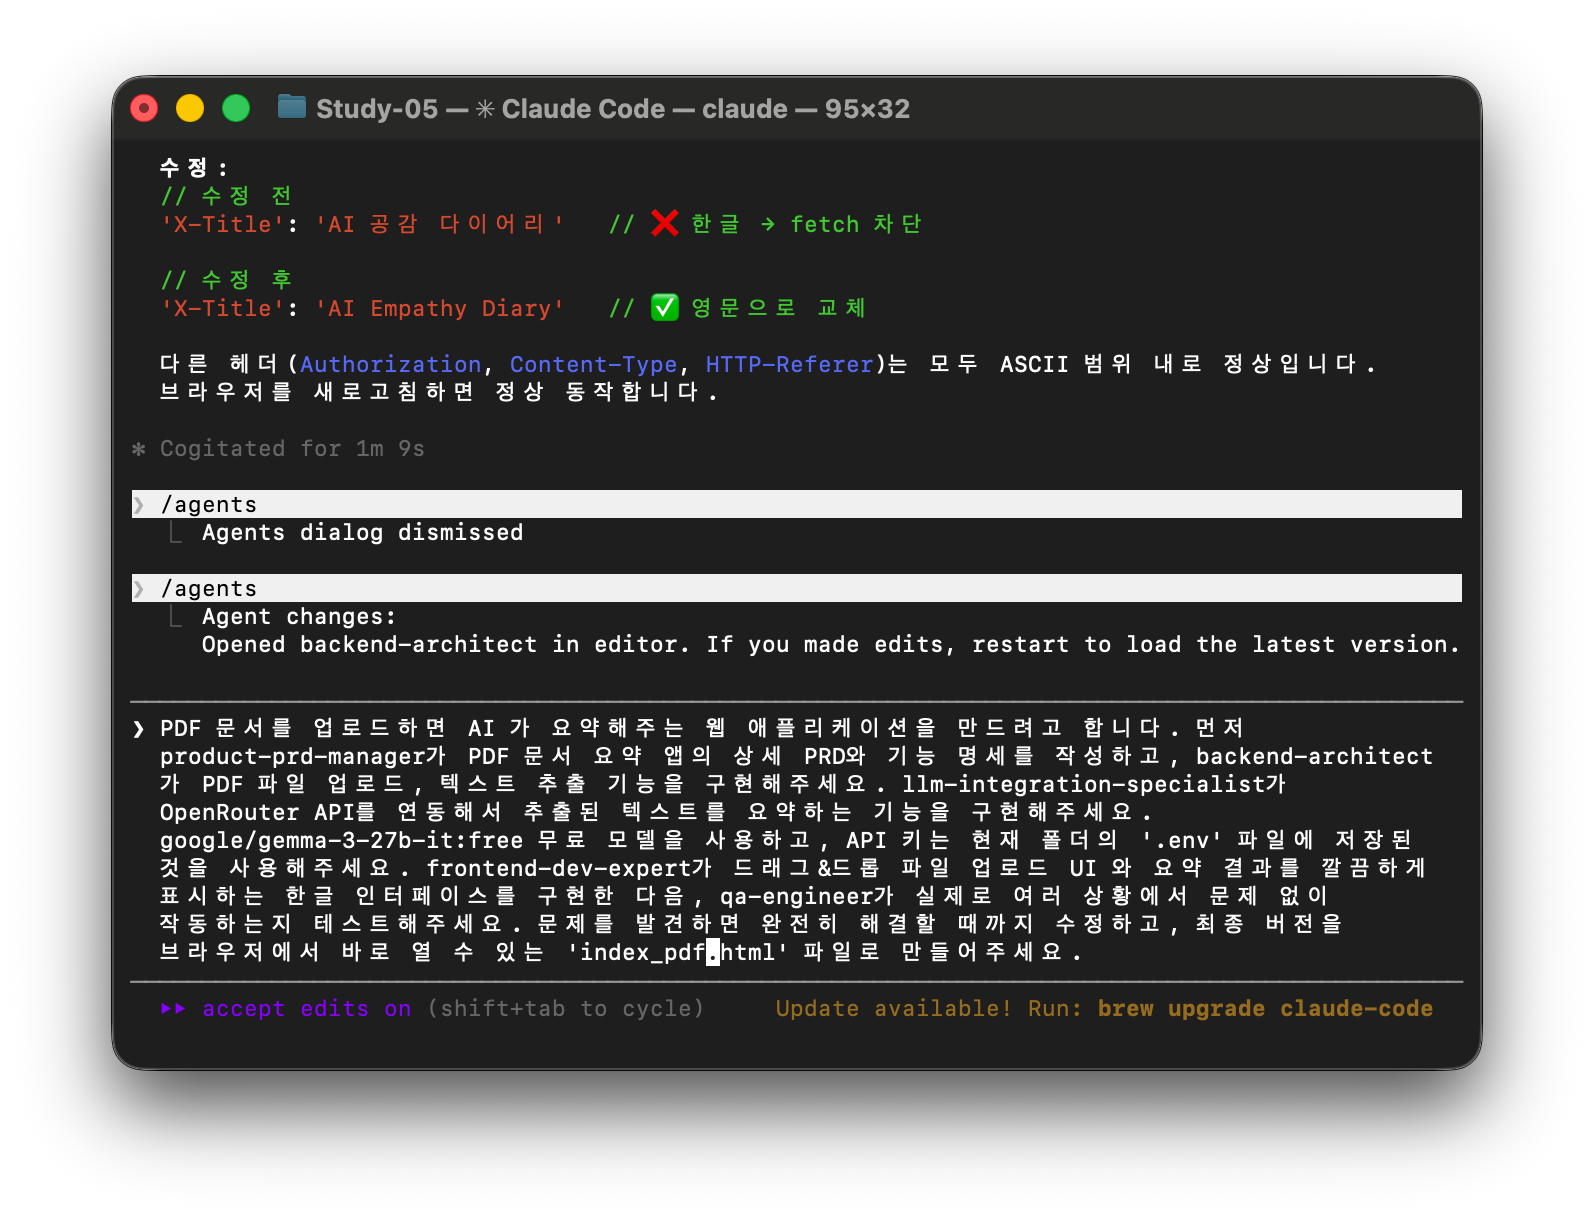Click the red cross mark emoji
Image resolution: width=1594 pixels, height=1218 pixels.
pos(665,223)
